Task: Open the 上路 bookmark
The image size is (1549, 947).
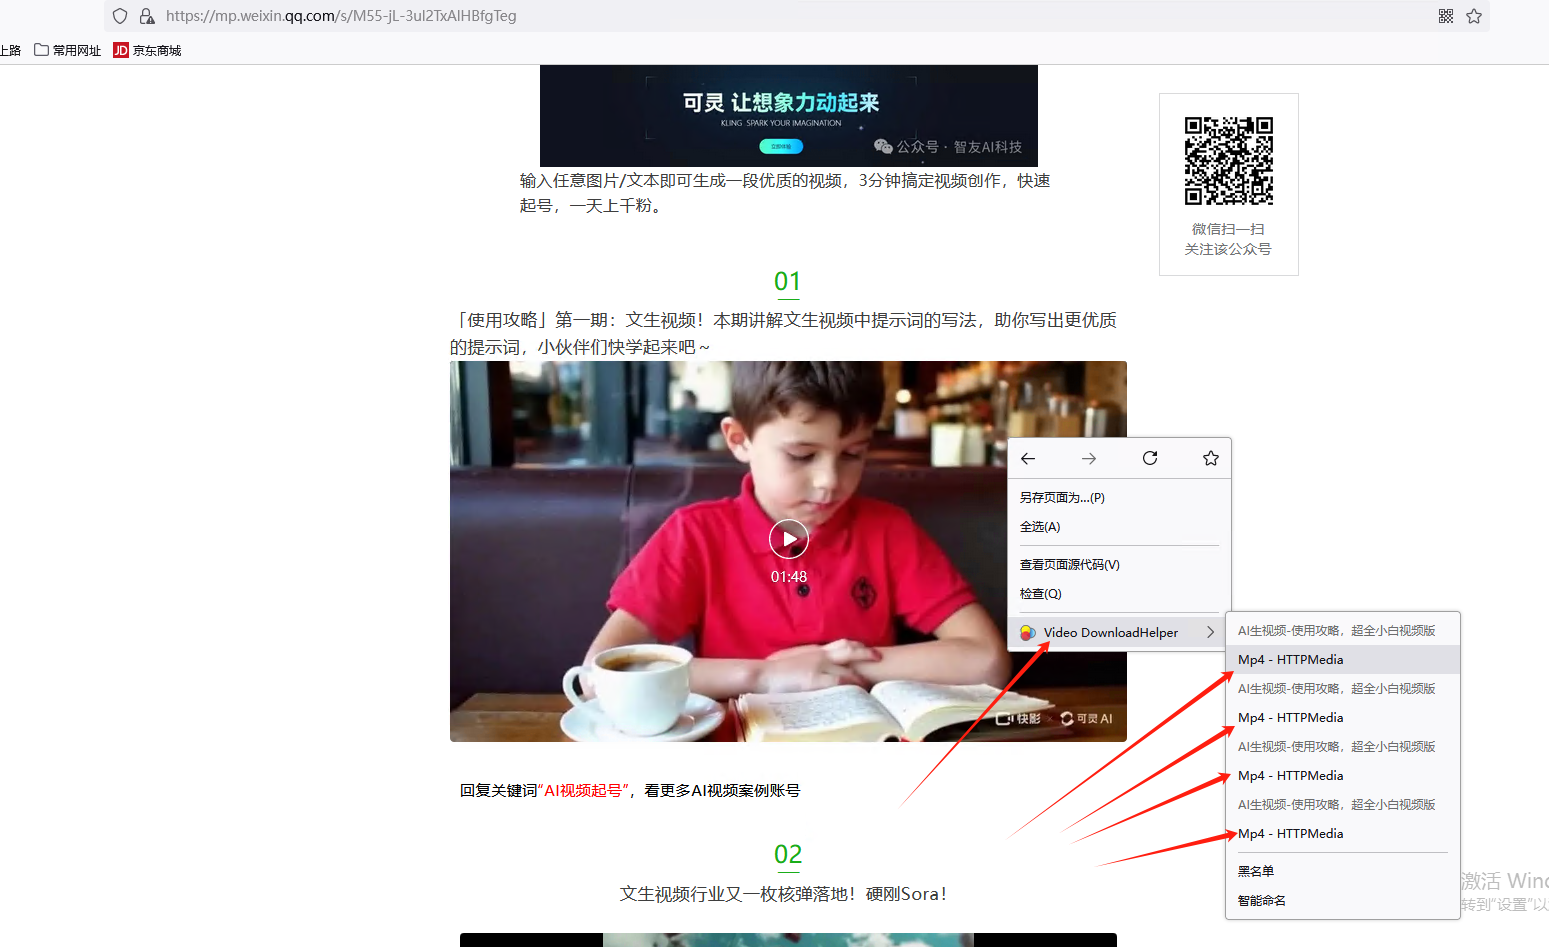Action: (10, 50)
